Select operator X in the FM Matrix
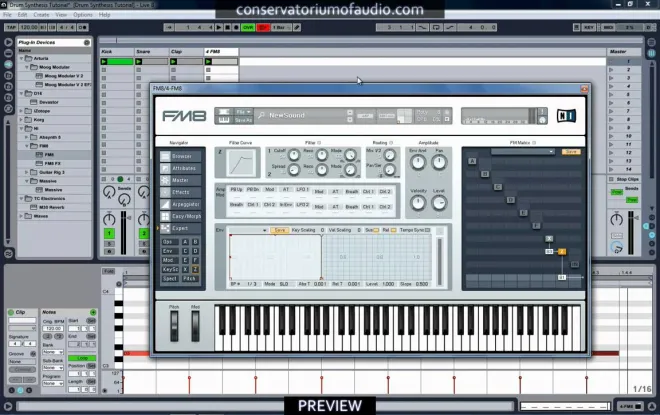The height and width of the screenshot is (415, 660). tap(549, 238)
